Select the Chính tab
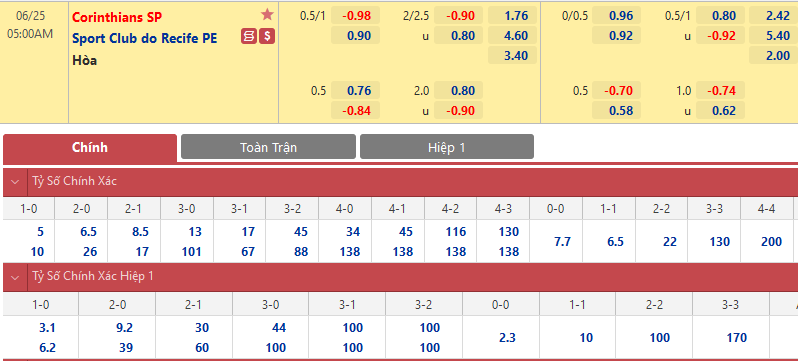 pyautogui.click(x=90, y=148)
